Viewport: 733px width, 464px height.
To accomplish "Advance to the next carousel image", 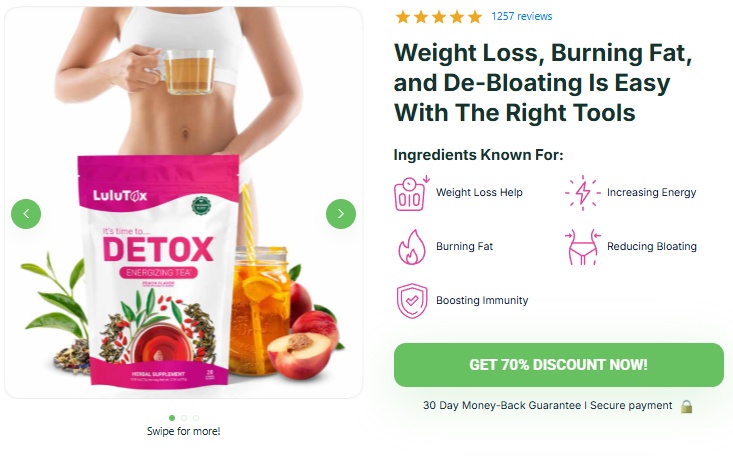I will coord(341,214).
